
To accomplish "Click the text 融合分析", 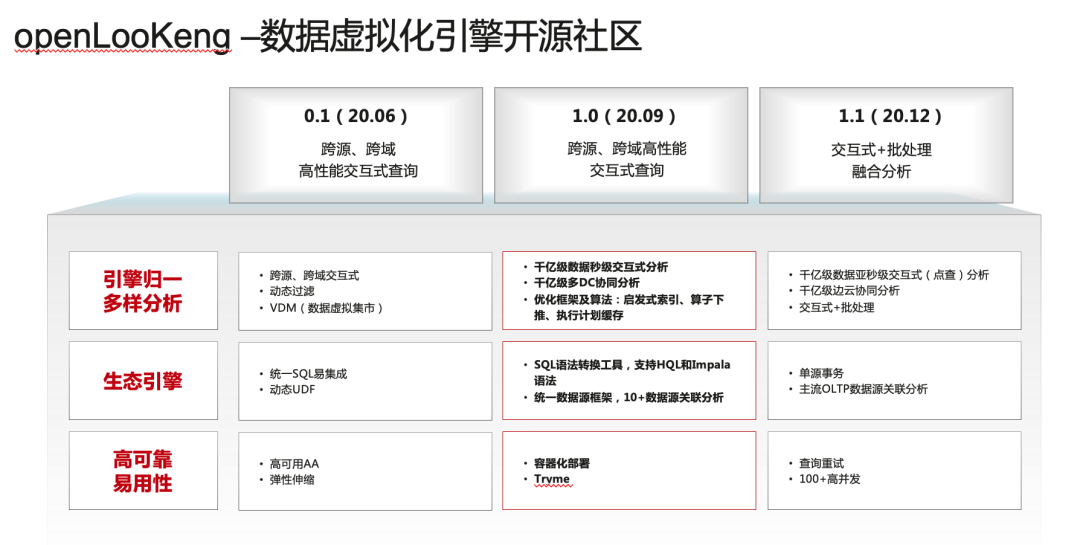I will [881, 172].
